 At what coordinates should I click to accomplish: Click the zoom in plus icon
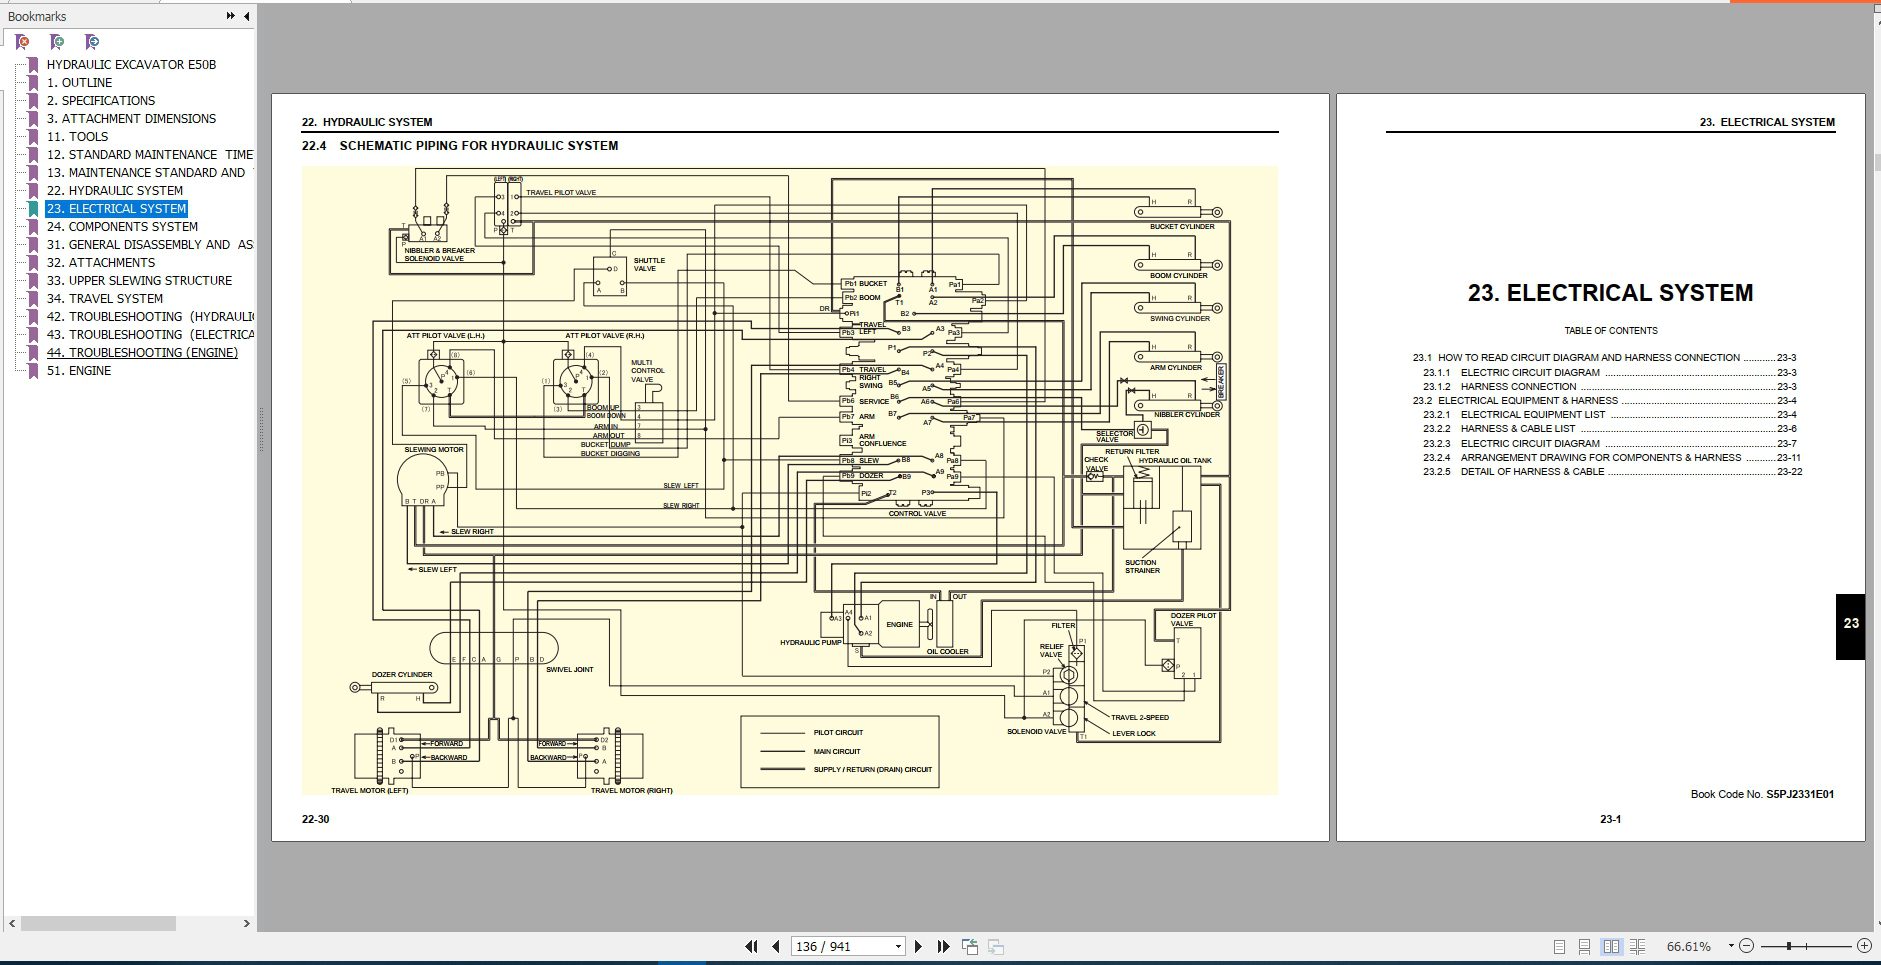click(x=1864, y=946)
